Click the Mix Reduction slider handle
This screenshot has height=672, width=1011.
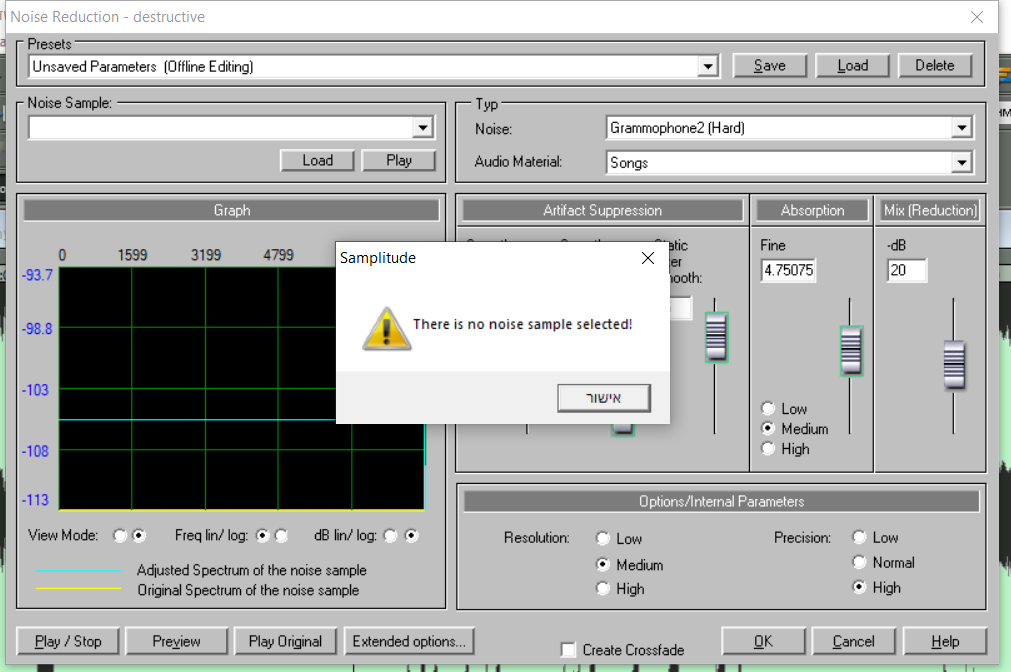954,365
